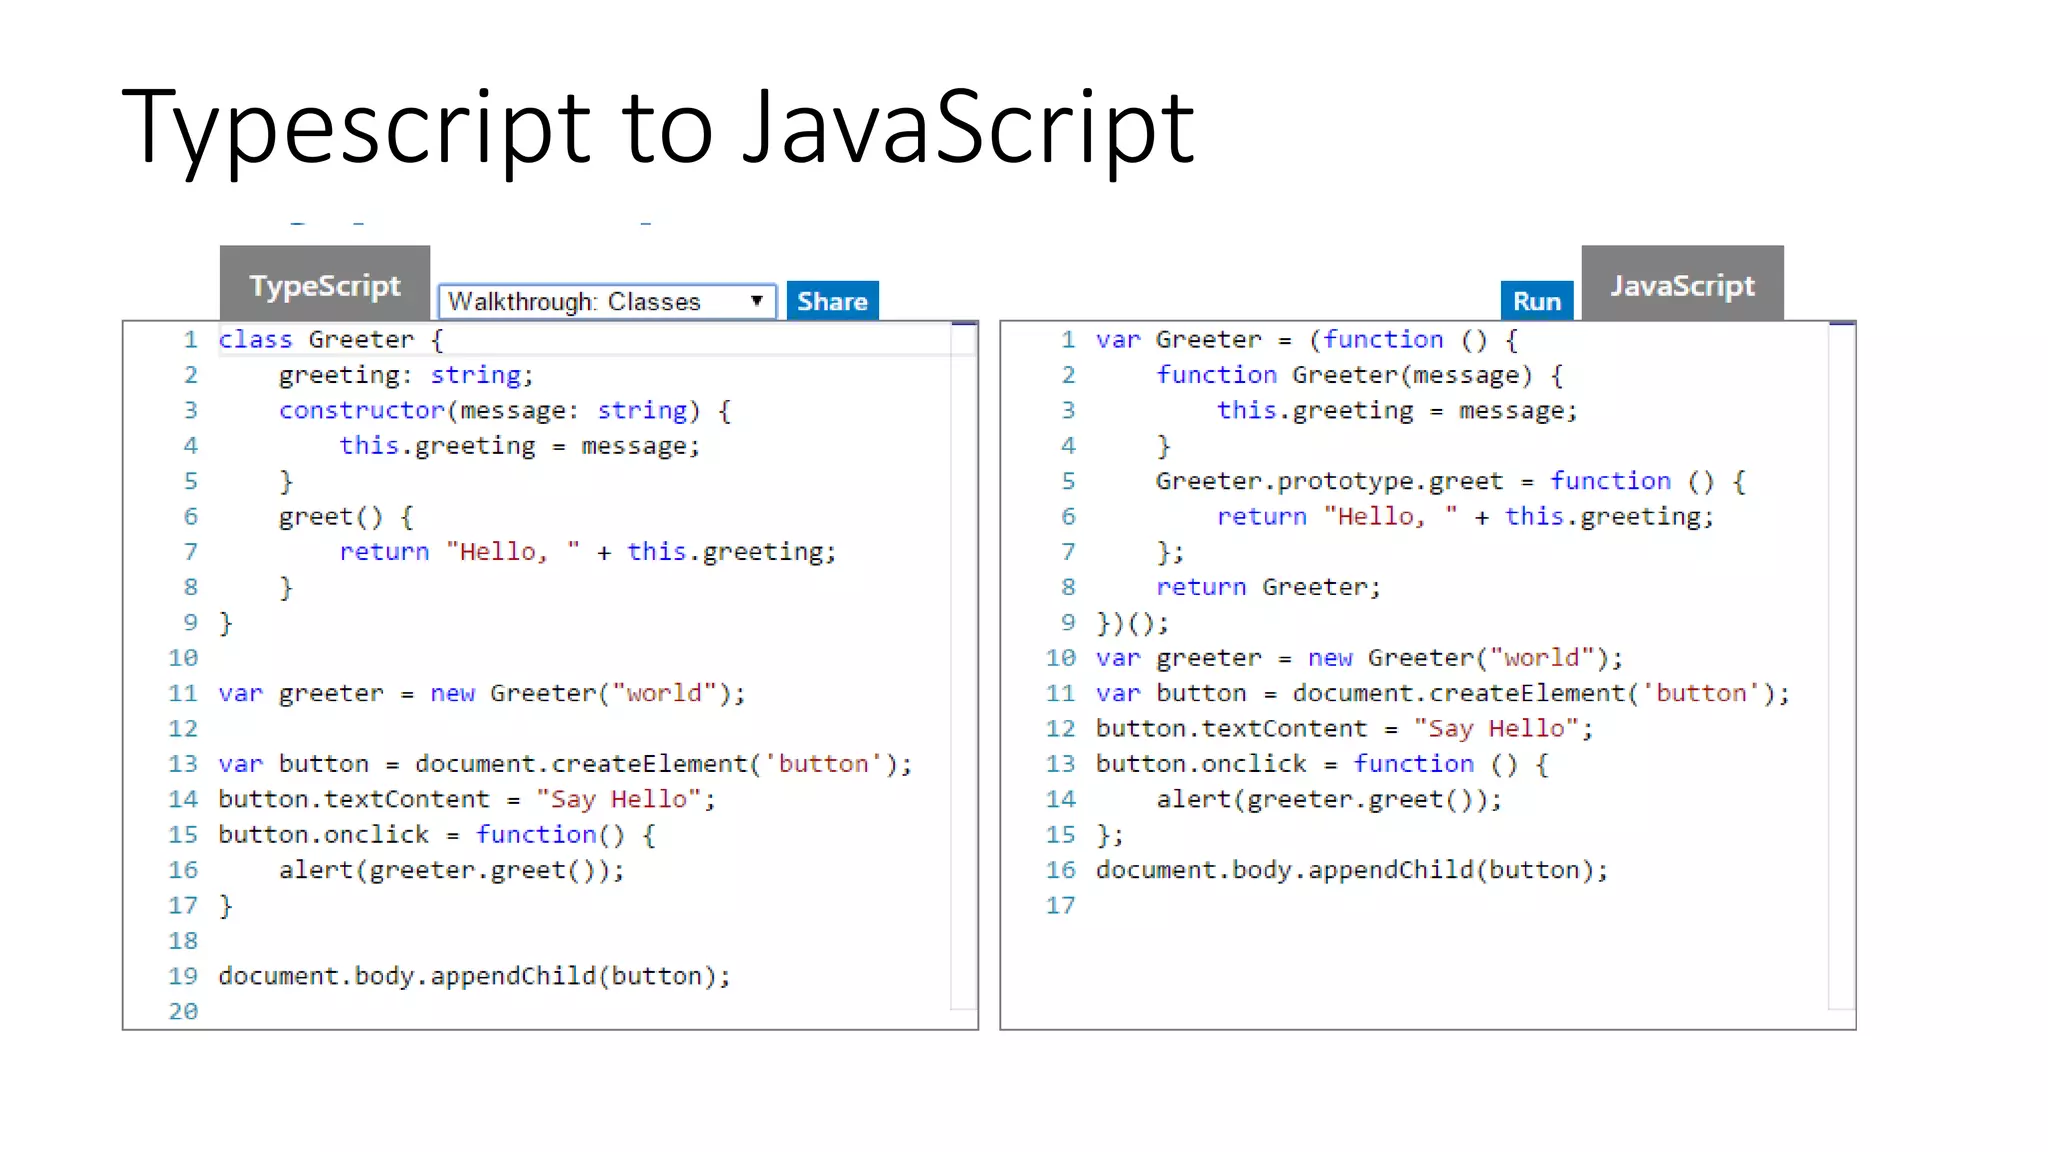The height and width of the screenshot is (1152, 2048).
Task: Click the Run button
Action: click(1536, 301)
